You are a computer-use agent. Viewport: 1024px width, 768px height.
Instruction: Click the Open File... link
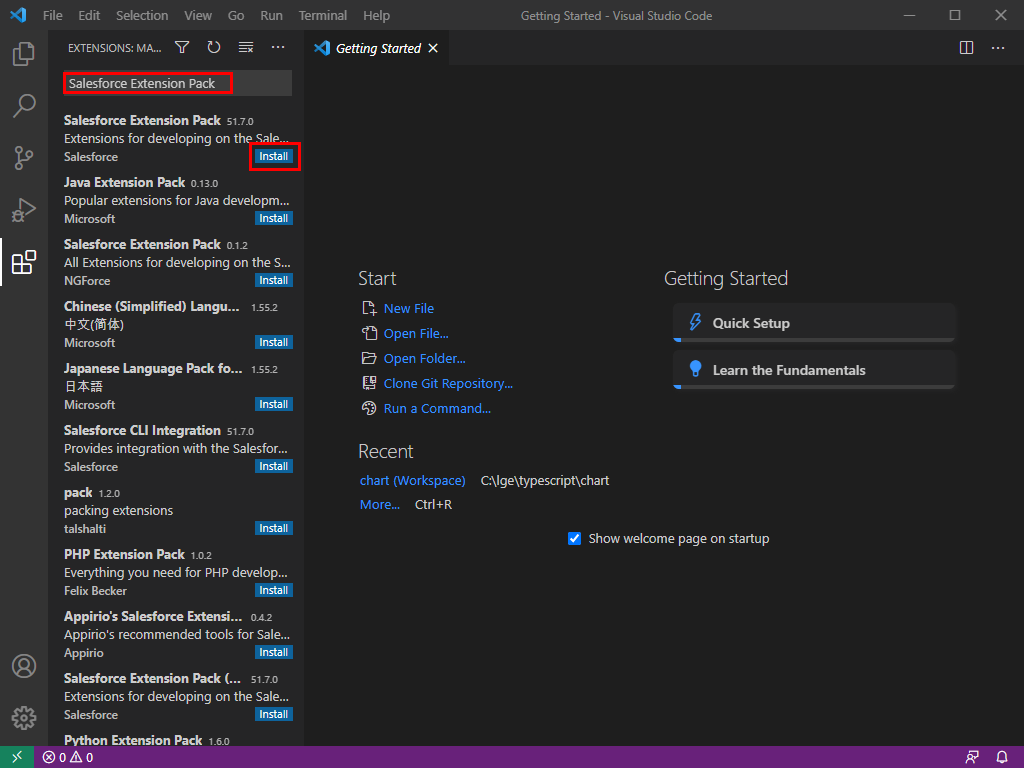click(416, 334)
